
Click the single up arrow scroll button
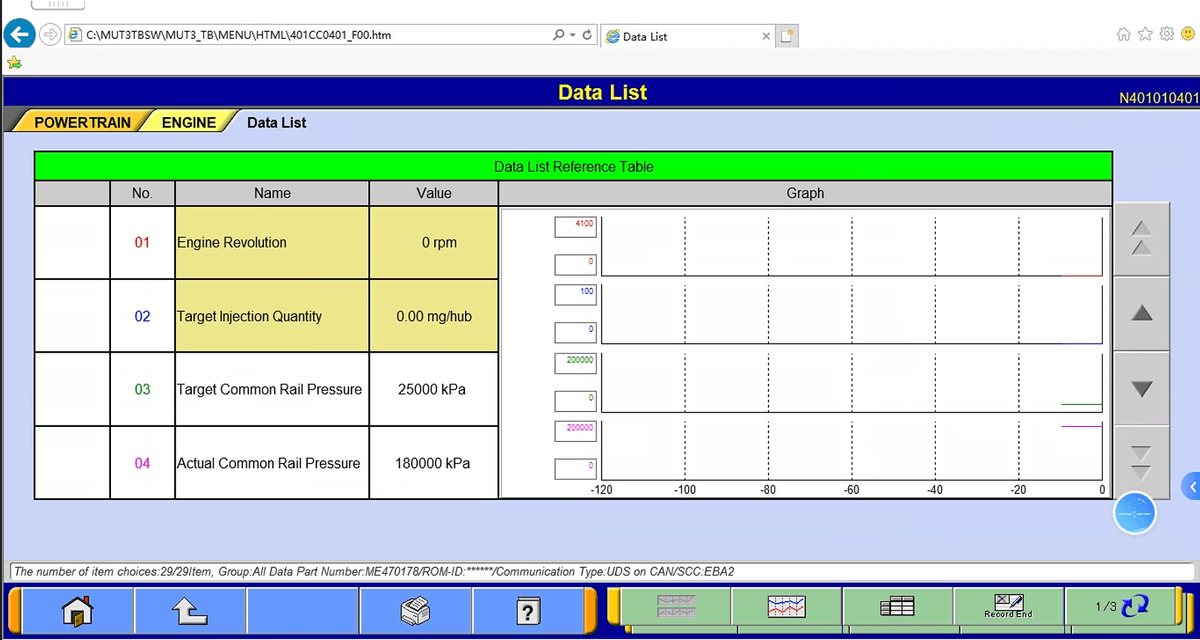pos(1141,314)
